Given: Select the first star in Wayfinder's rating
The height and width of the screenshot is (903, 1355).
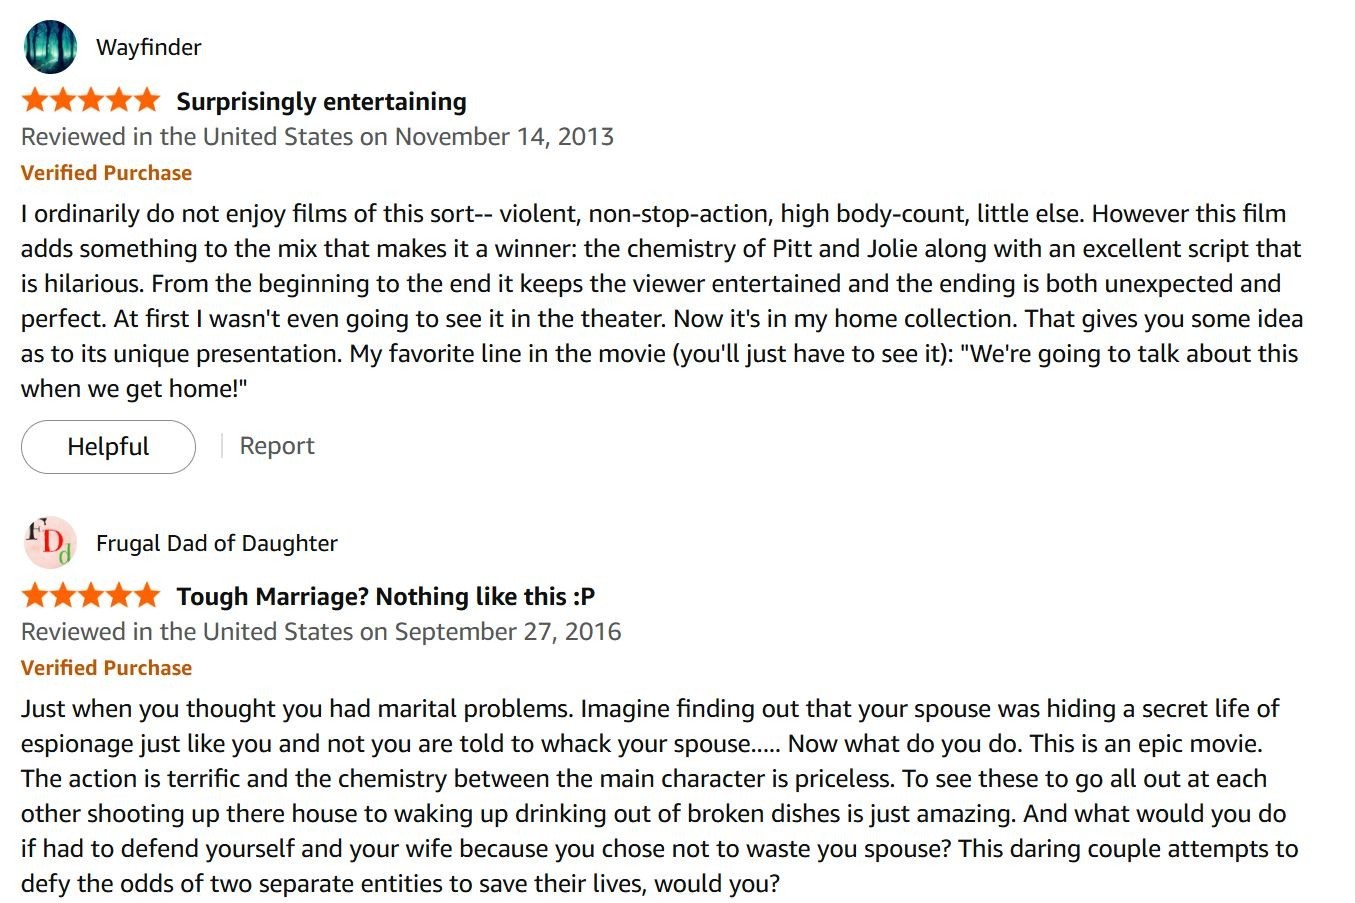Looking at the screenshot, I should coord(35,99).
